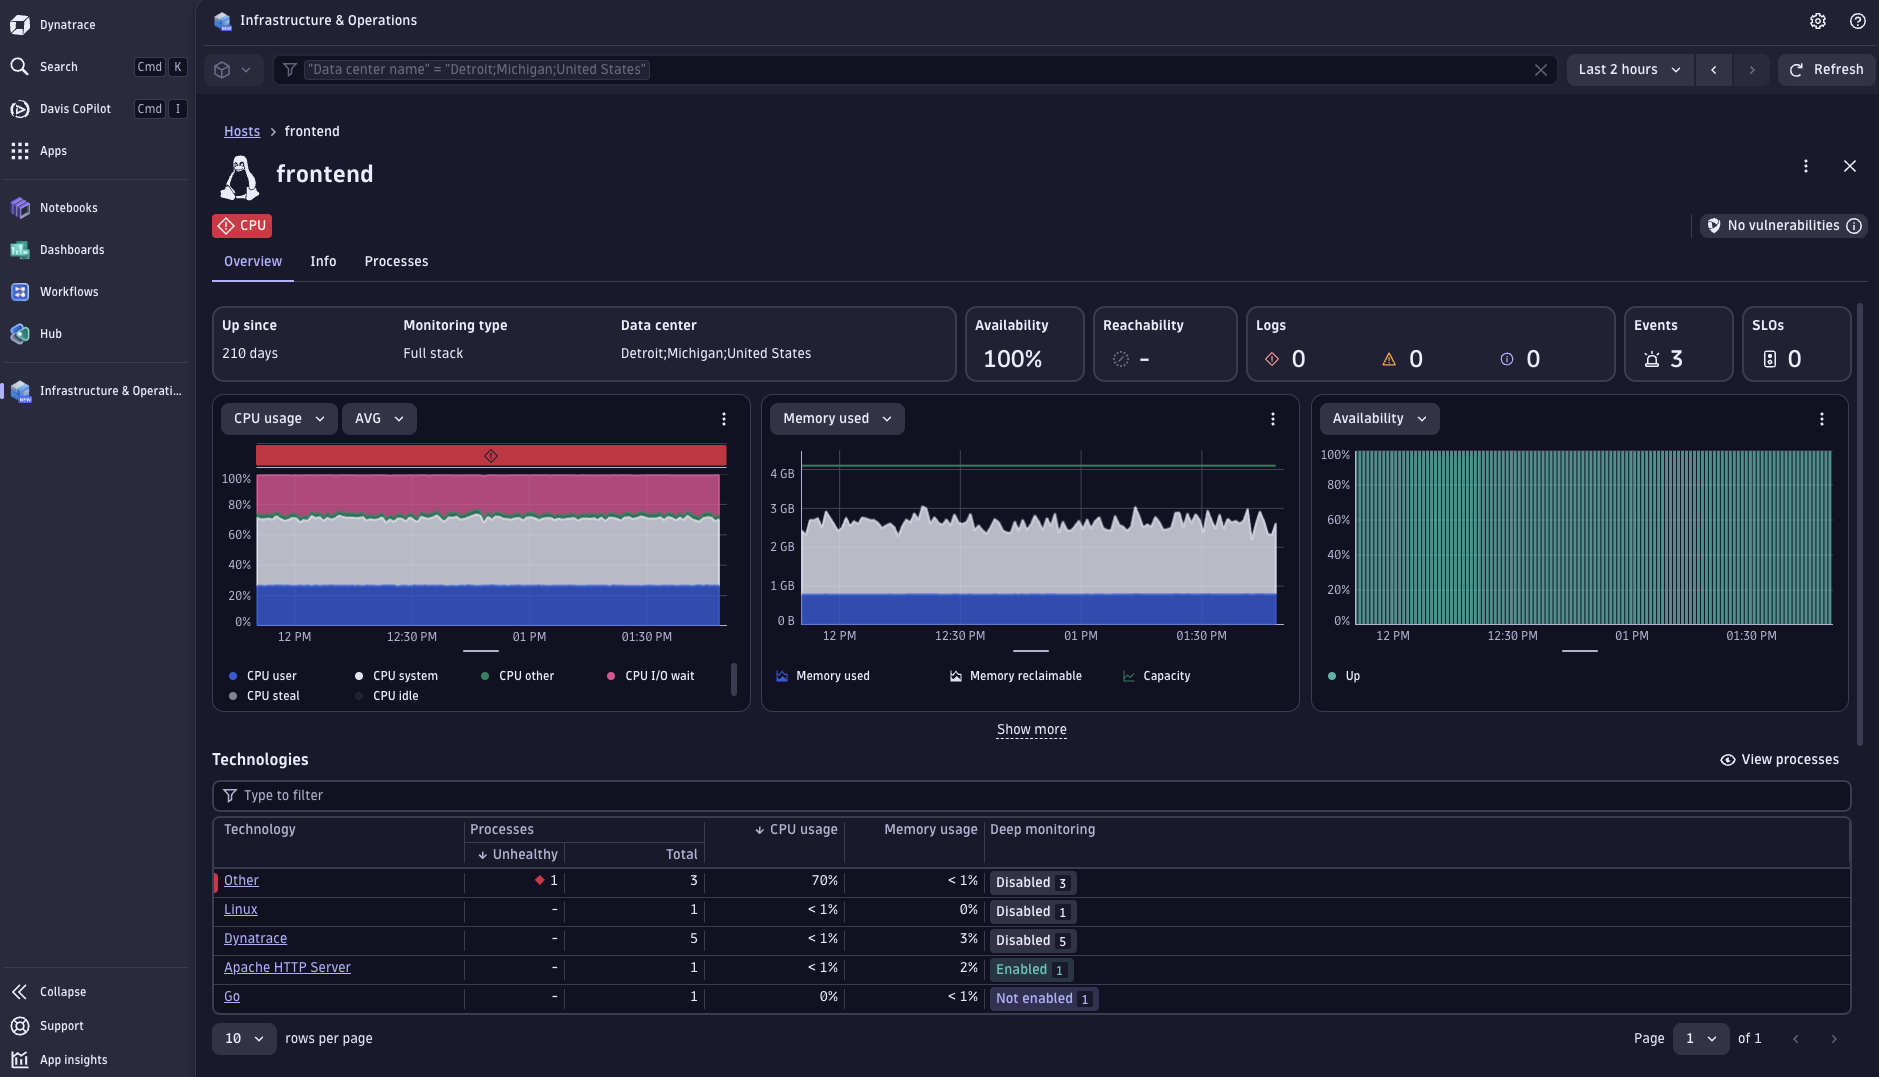Viewport: 1879px width, 1077px height.
Task: Go to next timeframe
Action: pyautogui.click(x=1752, y=70)
